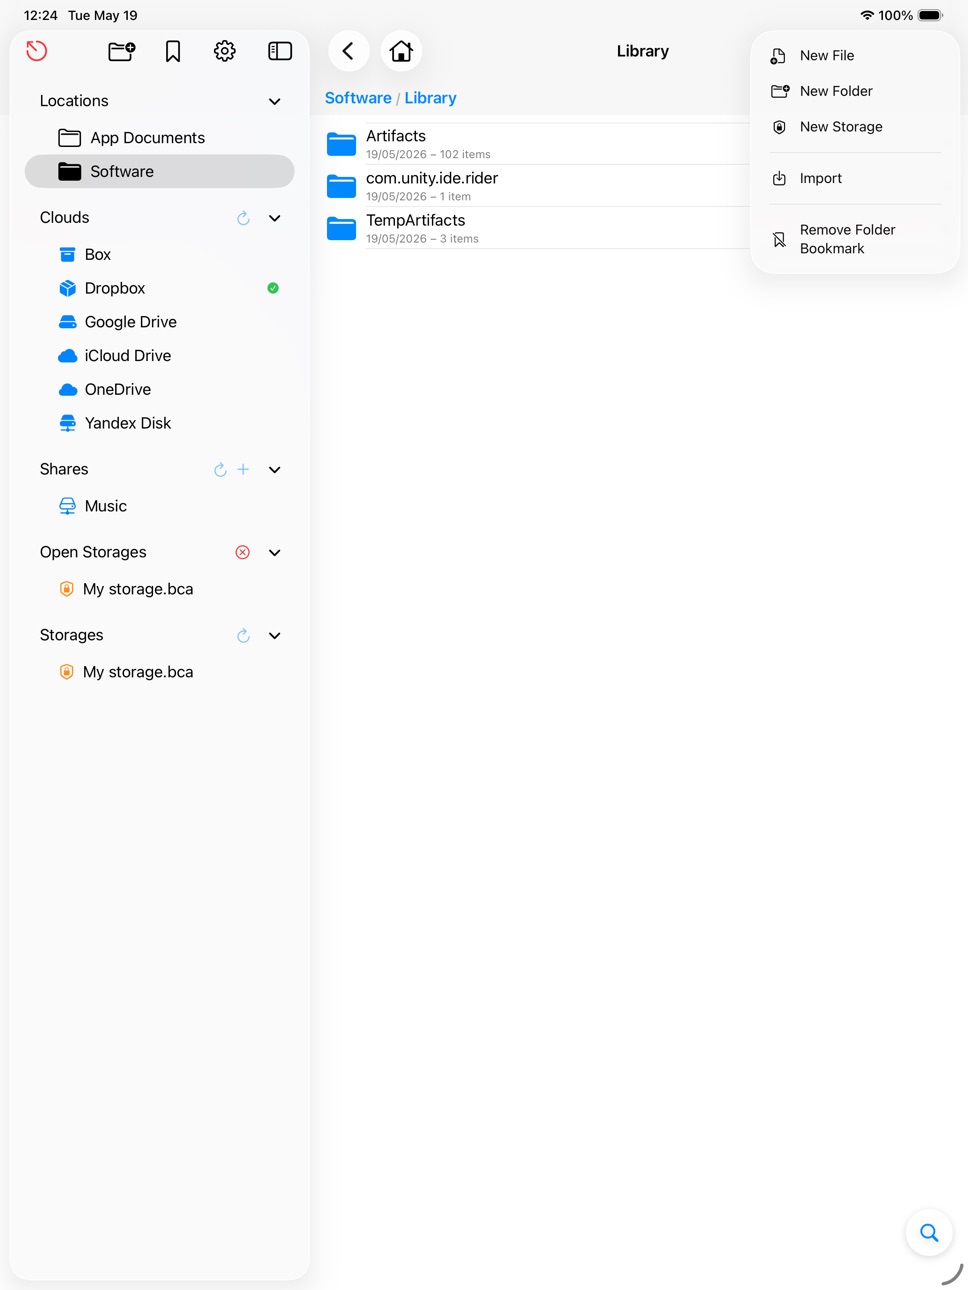Tap the blue search magnifier button
The image size is (968, 1290).
(x=929, y=1233)
